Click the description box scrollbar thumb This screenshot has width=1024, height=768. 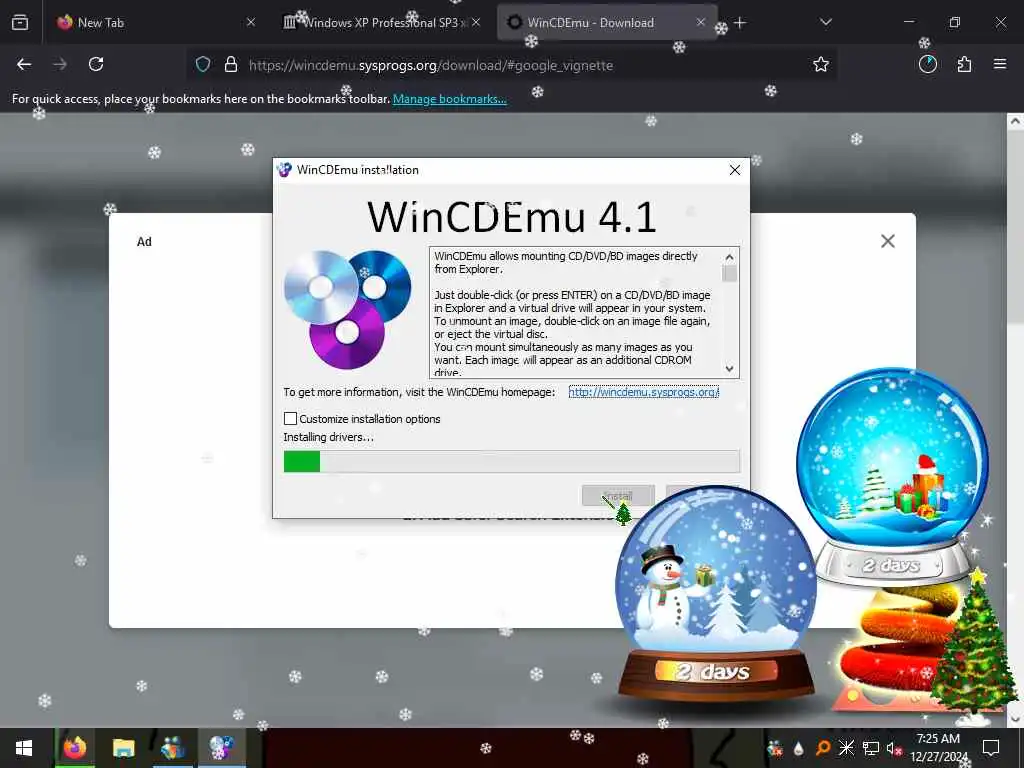(x=729, y=273)
